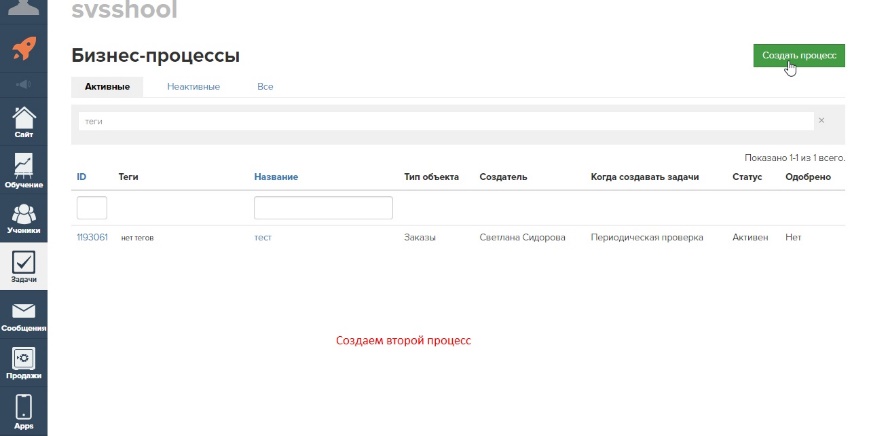Click the speaker notifications icon
871x436 pixels.
pyautogui.click(x=24, y=84)
